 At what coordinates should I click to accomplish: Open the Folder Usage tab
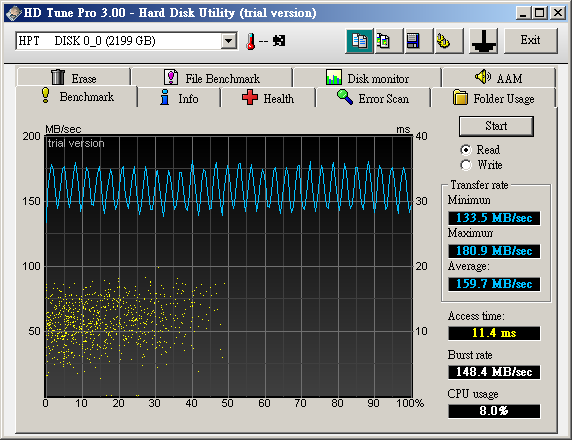tap(494, 98)
